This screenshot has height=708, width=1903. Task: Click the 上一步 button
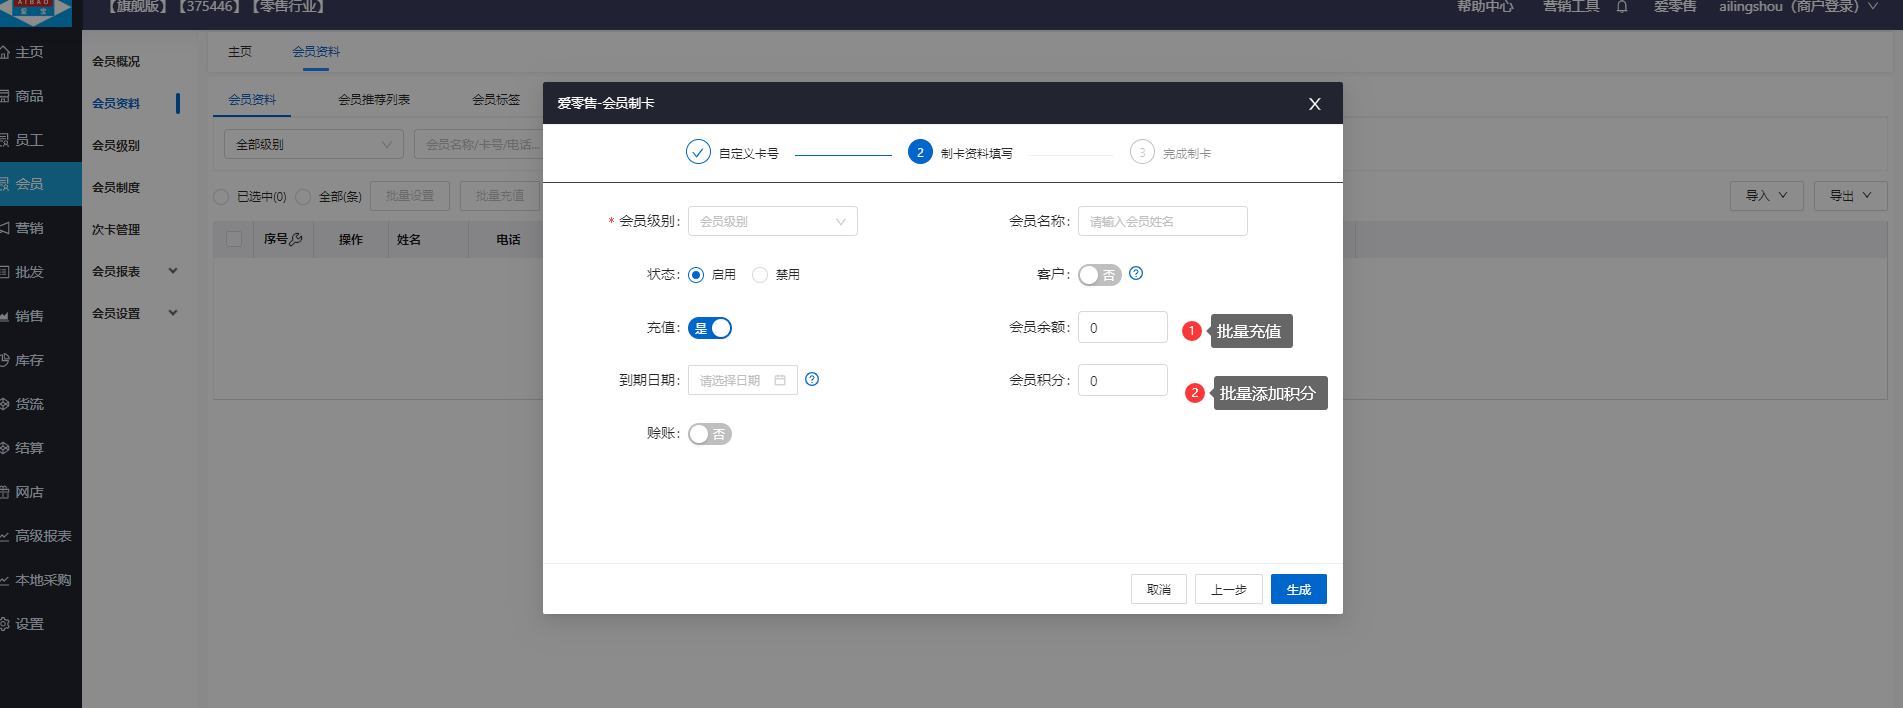(x=1228, y=589)
